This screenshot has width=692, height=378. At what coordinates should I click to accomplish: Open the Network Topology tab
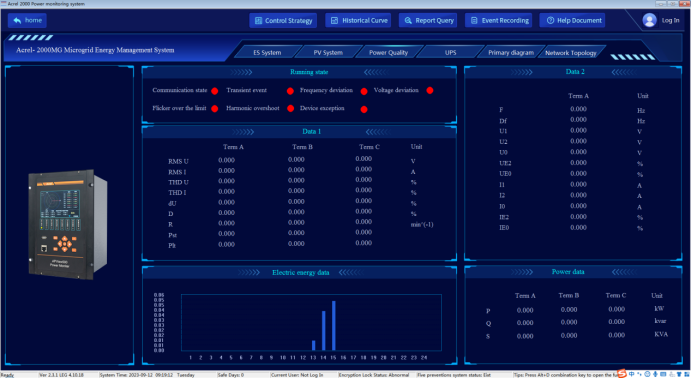coord(571,52)
